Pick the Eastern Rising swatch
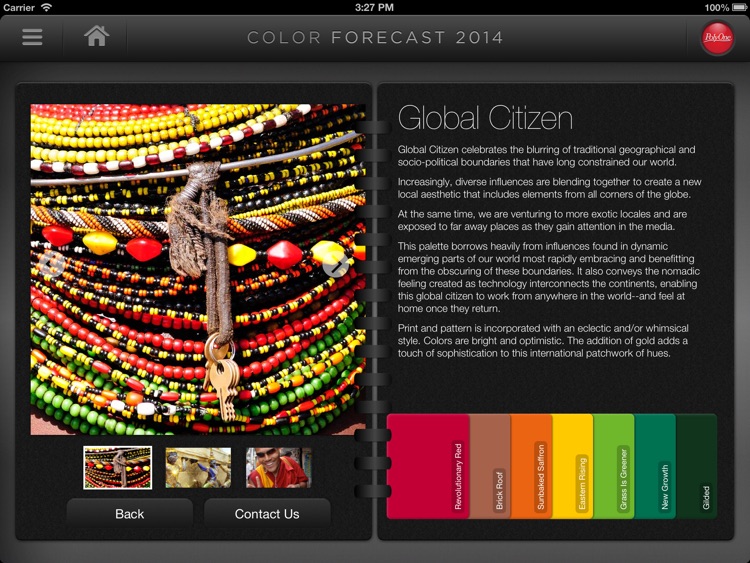750x563 pixels. click(x=573, y=466)
